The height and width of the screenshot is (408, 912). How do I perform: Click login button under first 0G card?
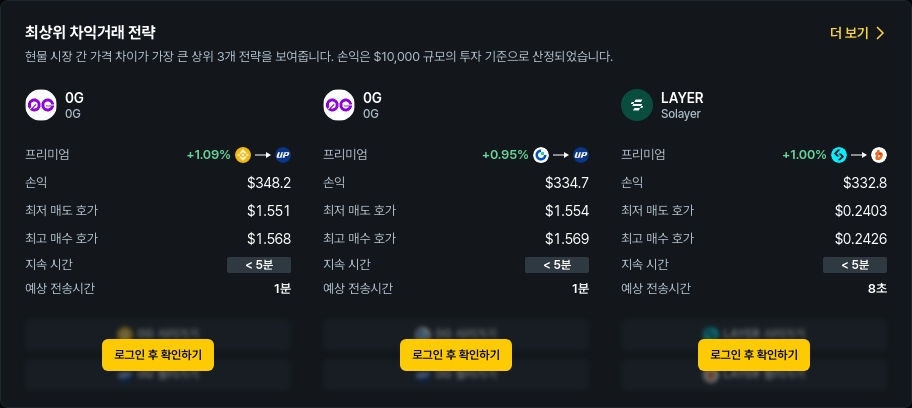click(158, 354)
